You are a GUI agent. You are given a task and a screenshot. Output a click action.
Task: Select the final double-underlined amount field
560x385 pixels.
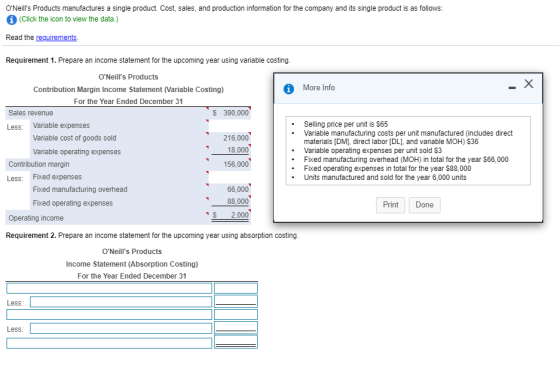tap(236, 342)
